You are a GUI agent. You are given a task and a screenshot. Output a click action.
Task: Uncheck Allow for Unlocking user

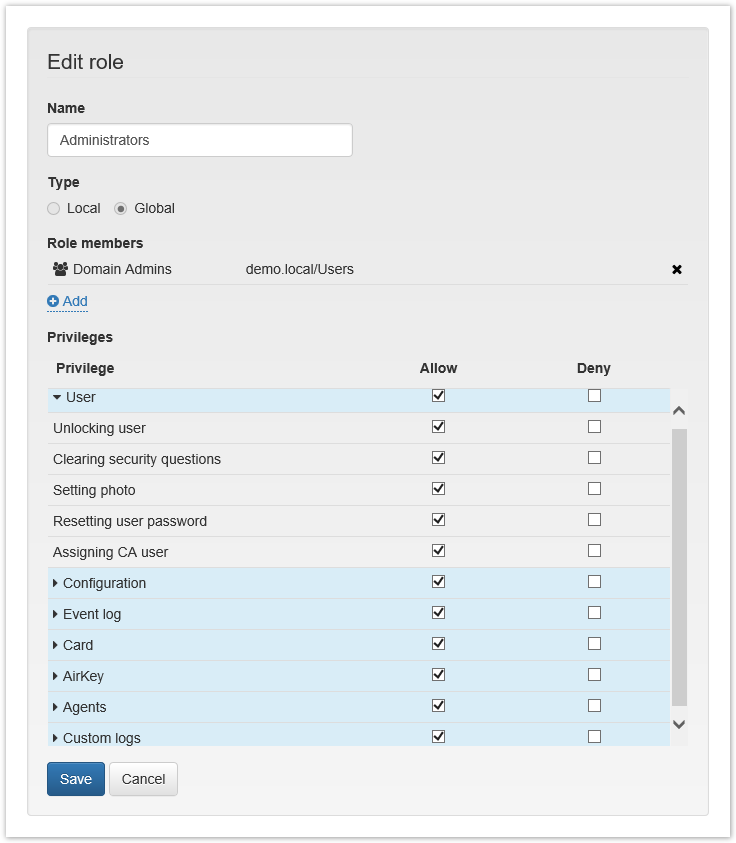tap(438, 427)
